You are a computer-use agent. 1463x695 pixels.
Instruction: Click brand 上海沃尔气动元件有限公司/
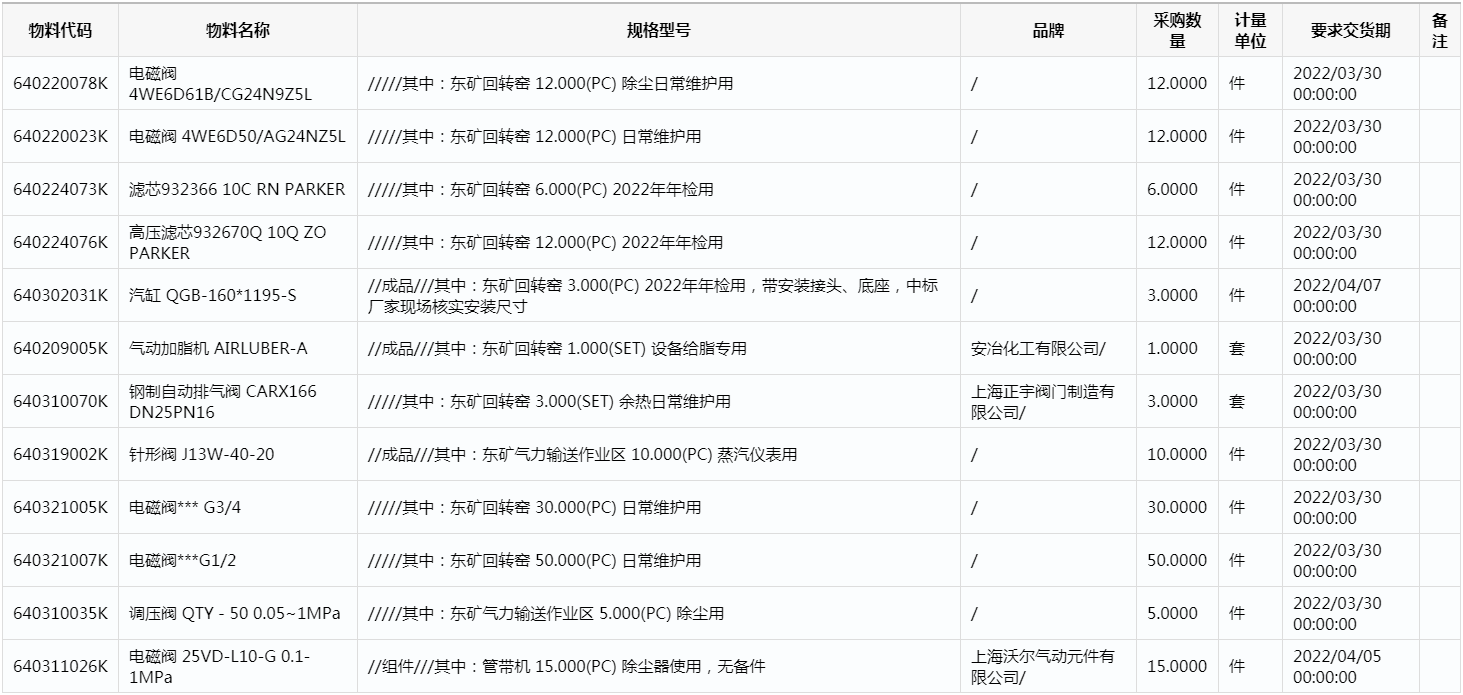tap(1043, 667)
